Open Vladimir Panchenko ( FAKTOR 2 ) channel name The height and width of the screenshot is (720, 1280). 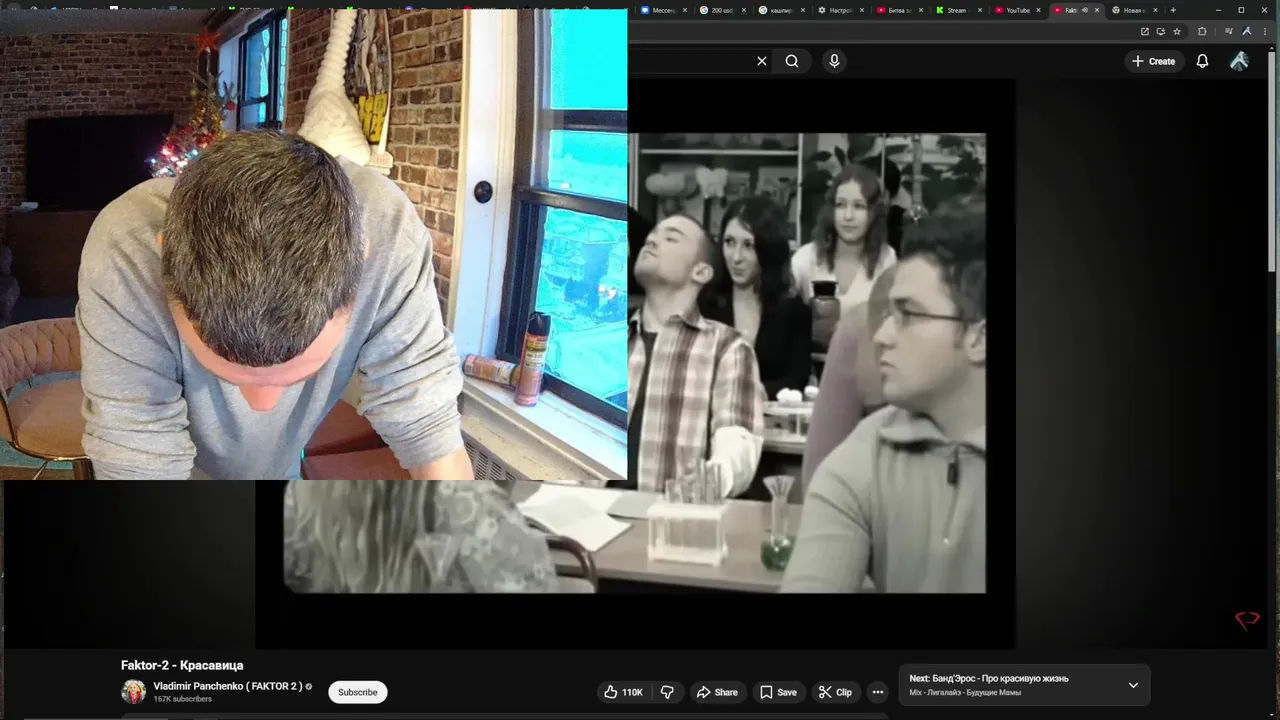click(x=227, y=686)
